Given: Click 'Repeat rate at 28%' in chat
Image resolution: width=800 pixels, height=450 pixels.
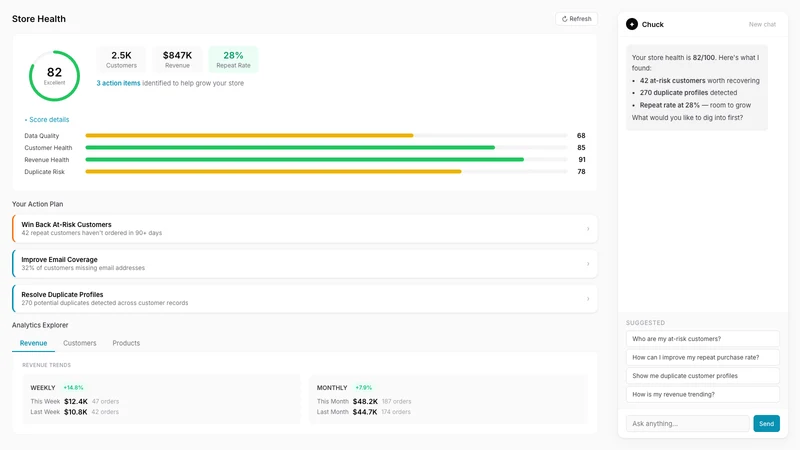Looking at the screenshot, I should tap(670, 105).
